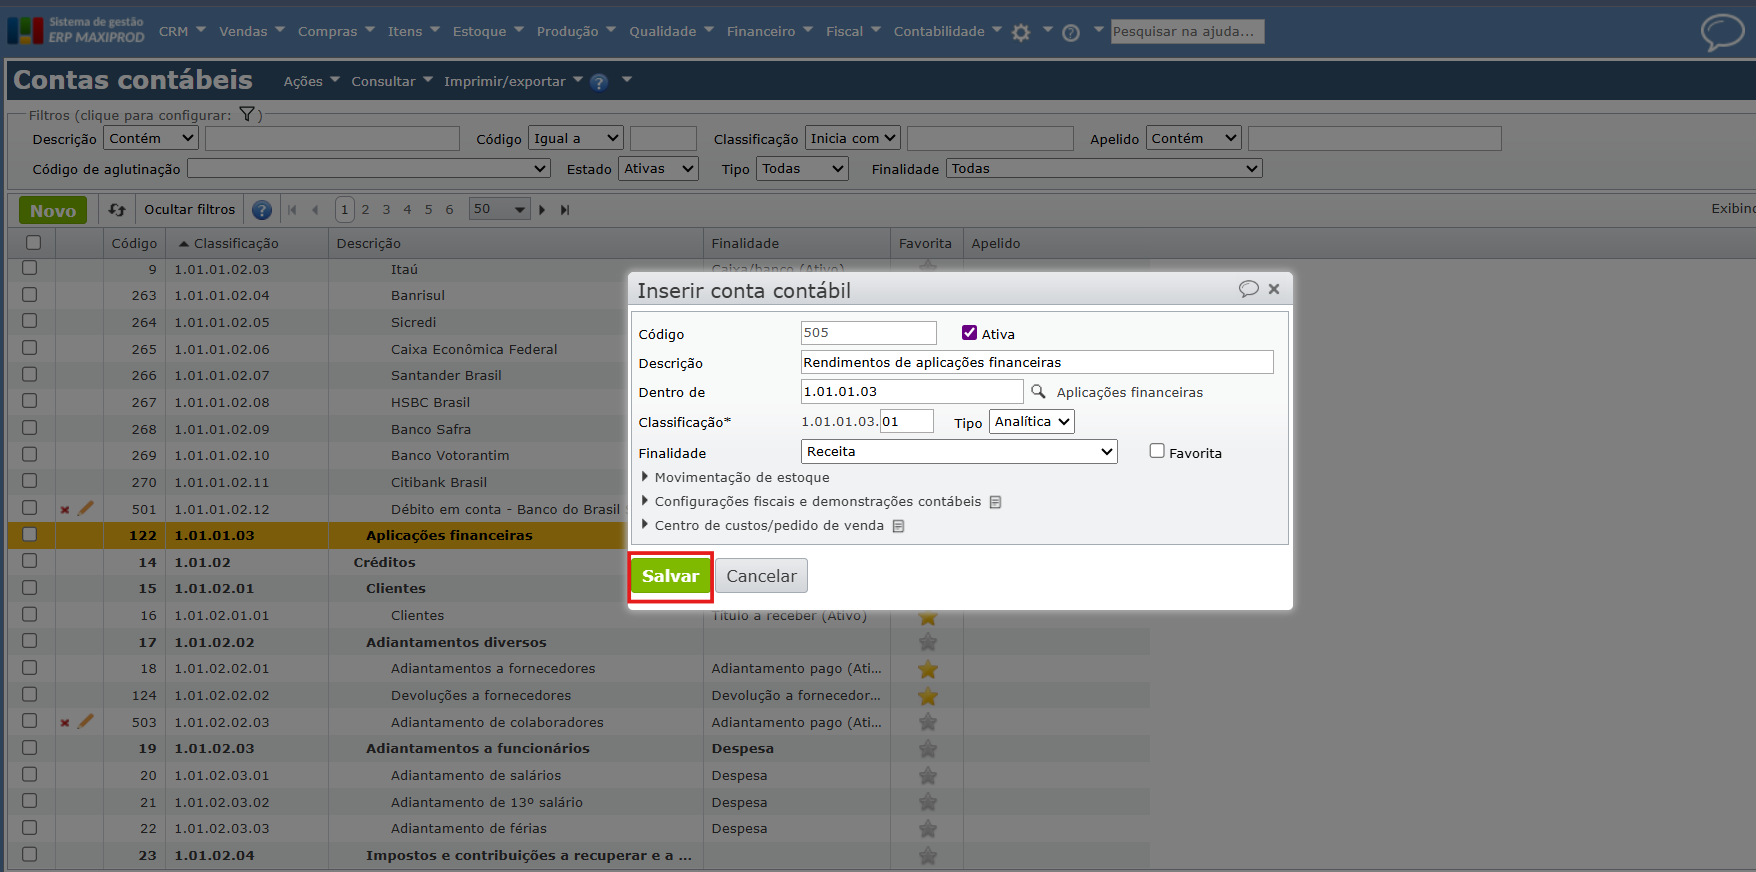
Task: Click the filter funnel icon in Filtros
Action: pos(247,115)
